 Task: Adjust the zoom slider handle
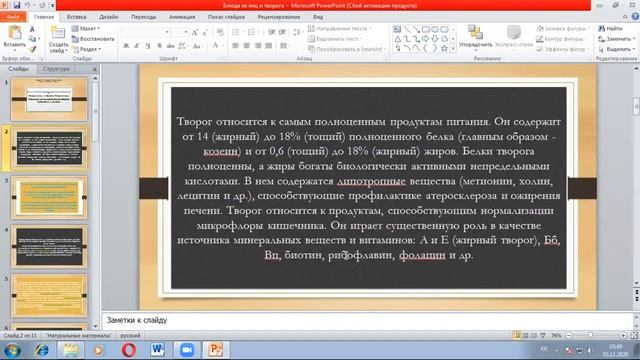[x=590, y=335]
